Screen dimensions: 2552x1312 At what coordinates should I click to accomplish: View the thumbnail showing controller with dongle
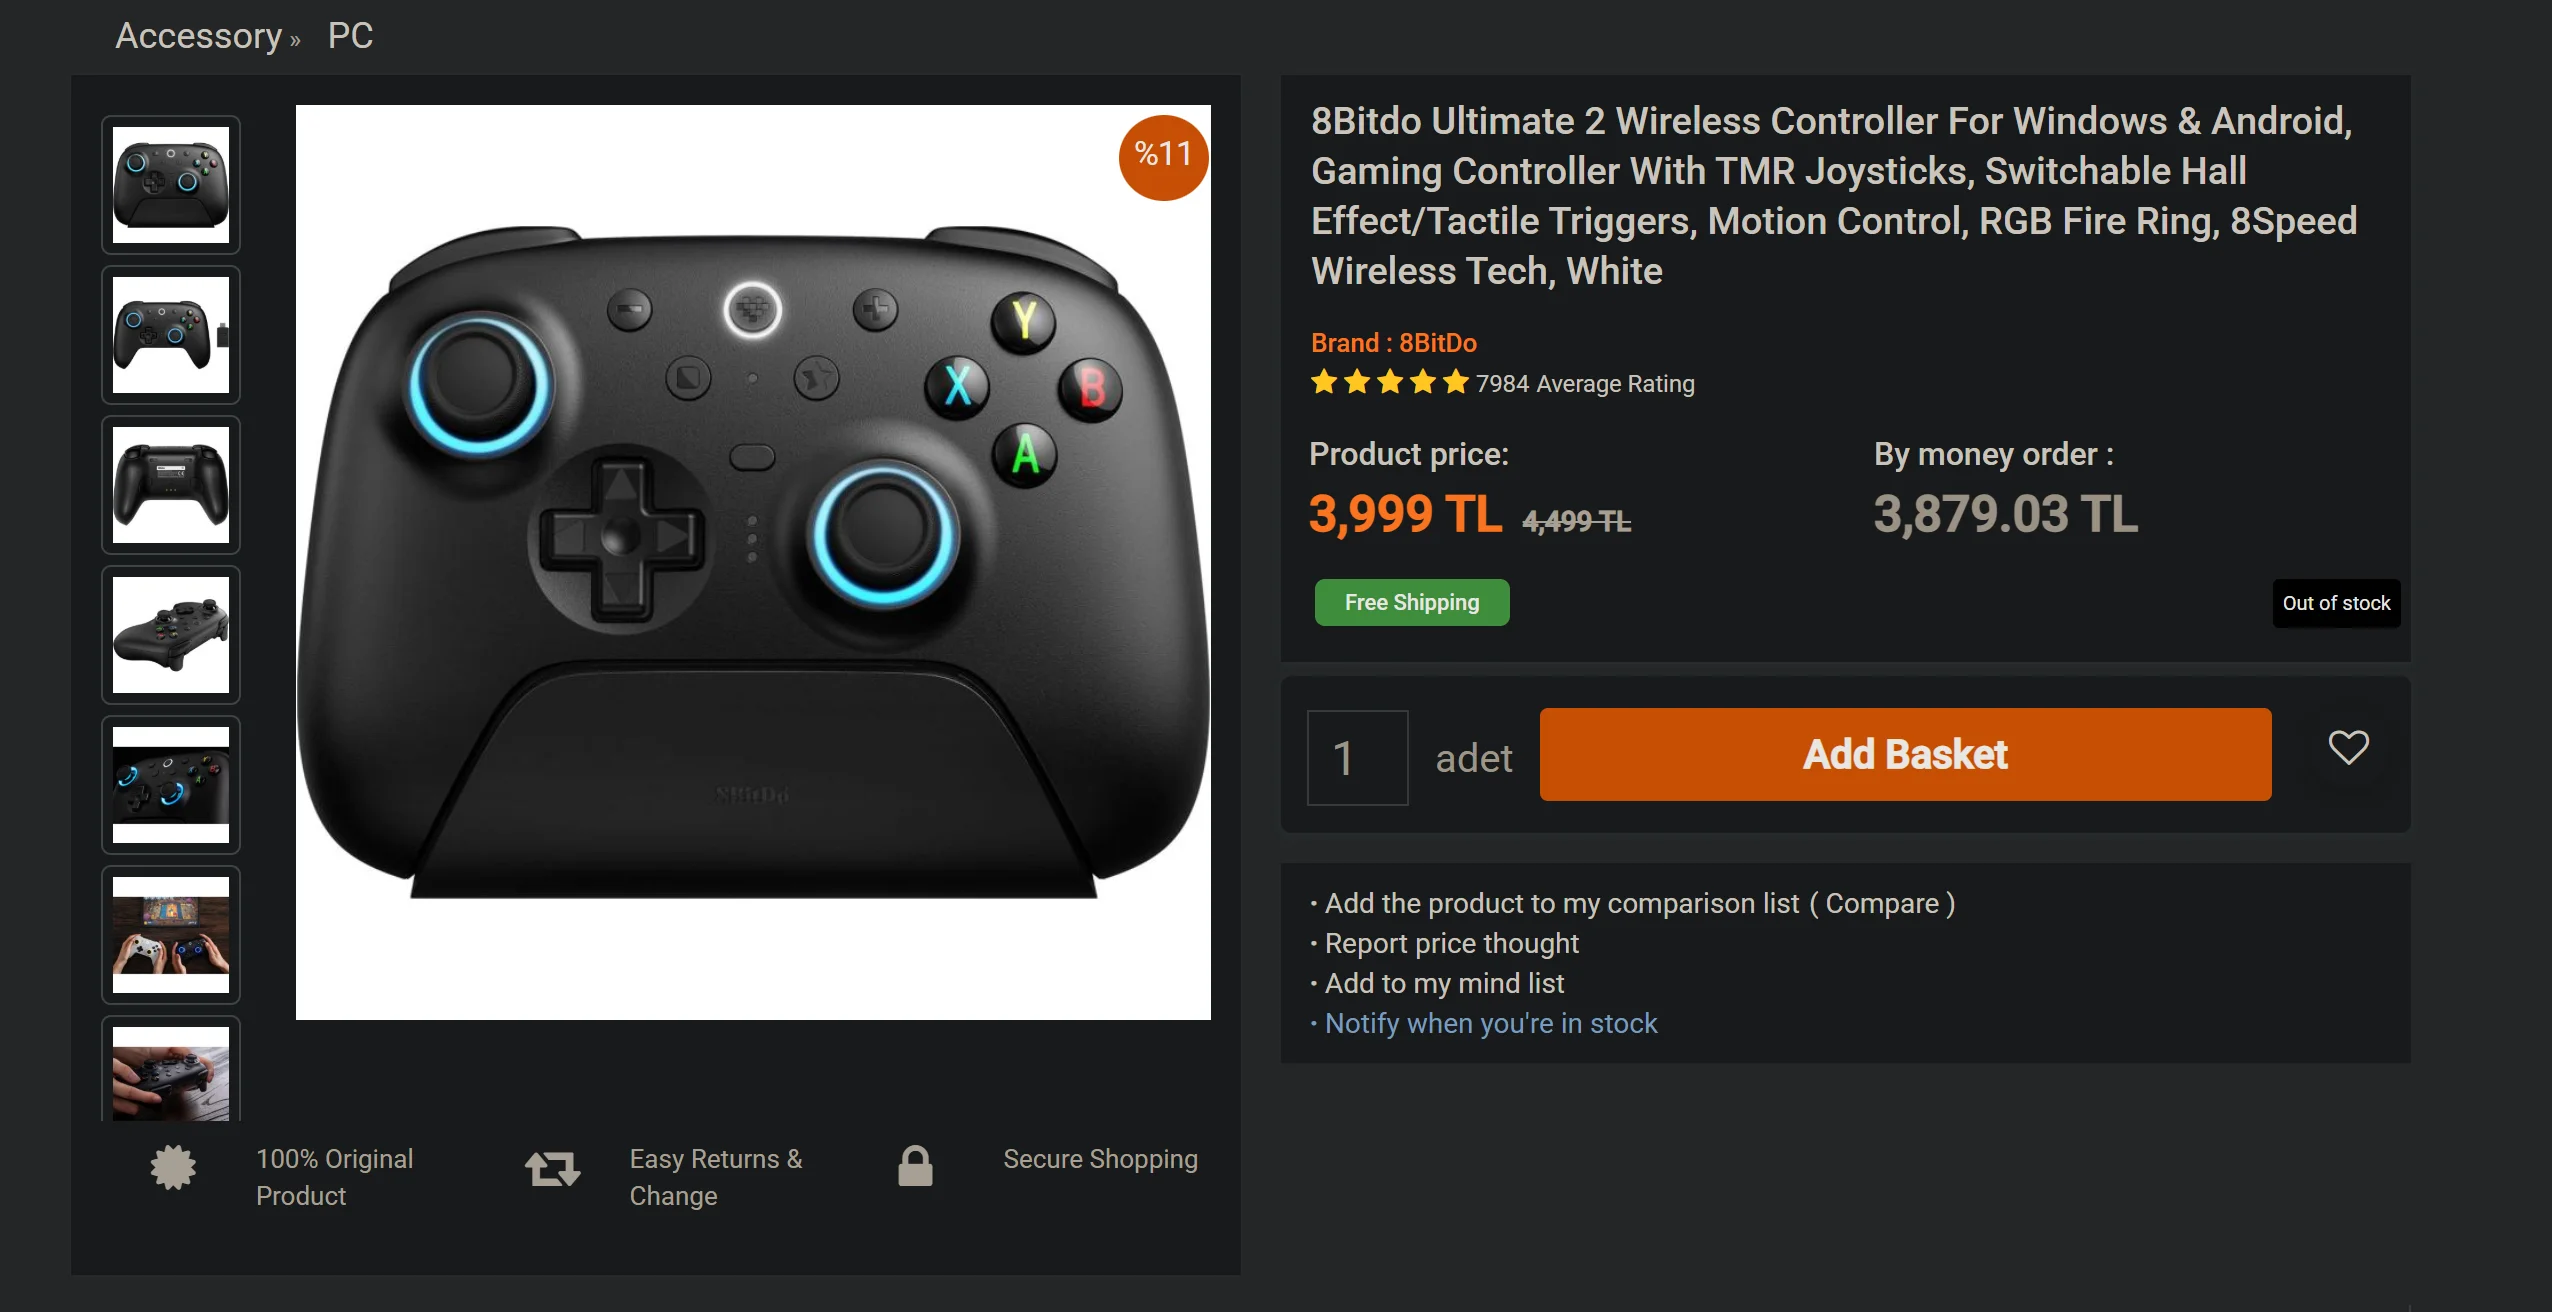click(x=171, y=335)
